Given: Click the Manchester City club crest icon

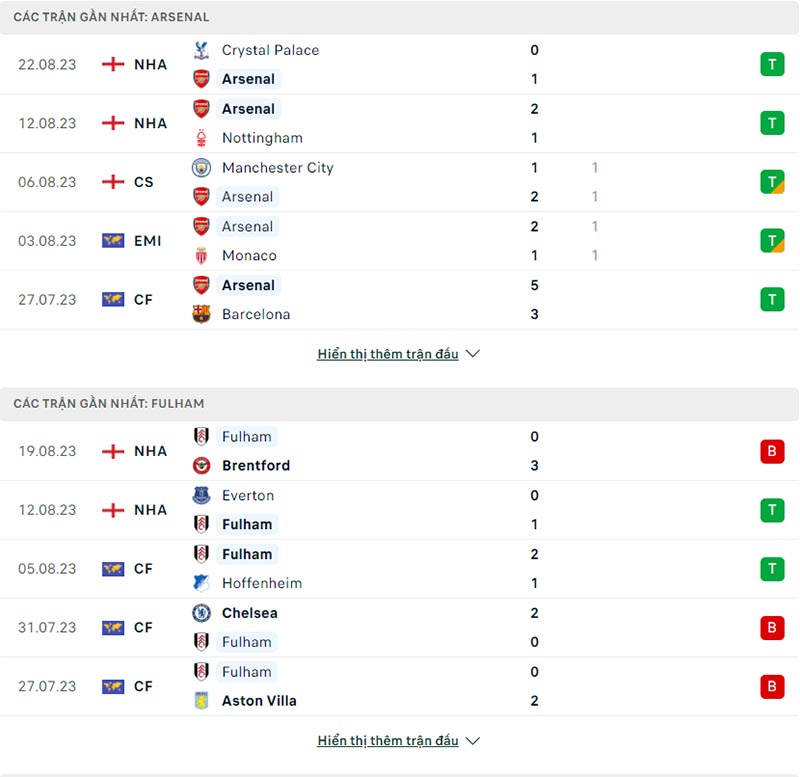Looking at the screenshot, I should (202, 168).
